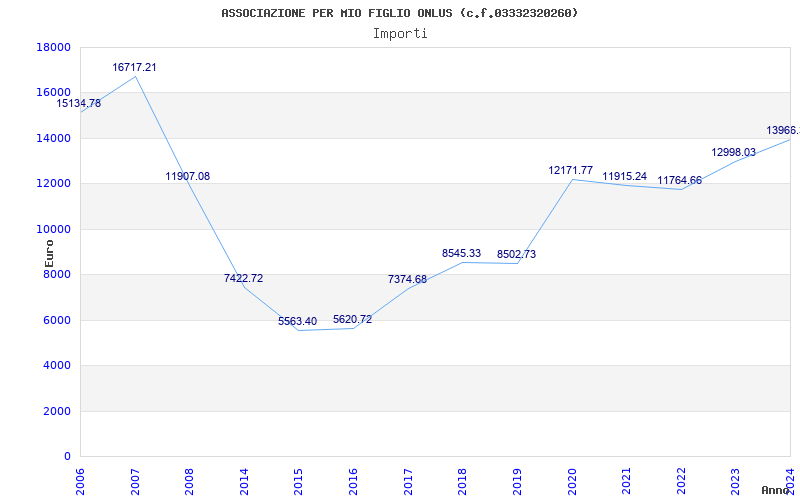Click x-axis year 2024
800x500 pixels.
790,482
